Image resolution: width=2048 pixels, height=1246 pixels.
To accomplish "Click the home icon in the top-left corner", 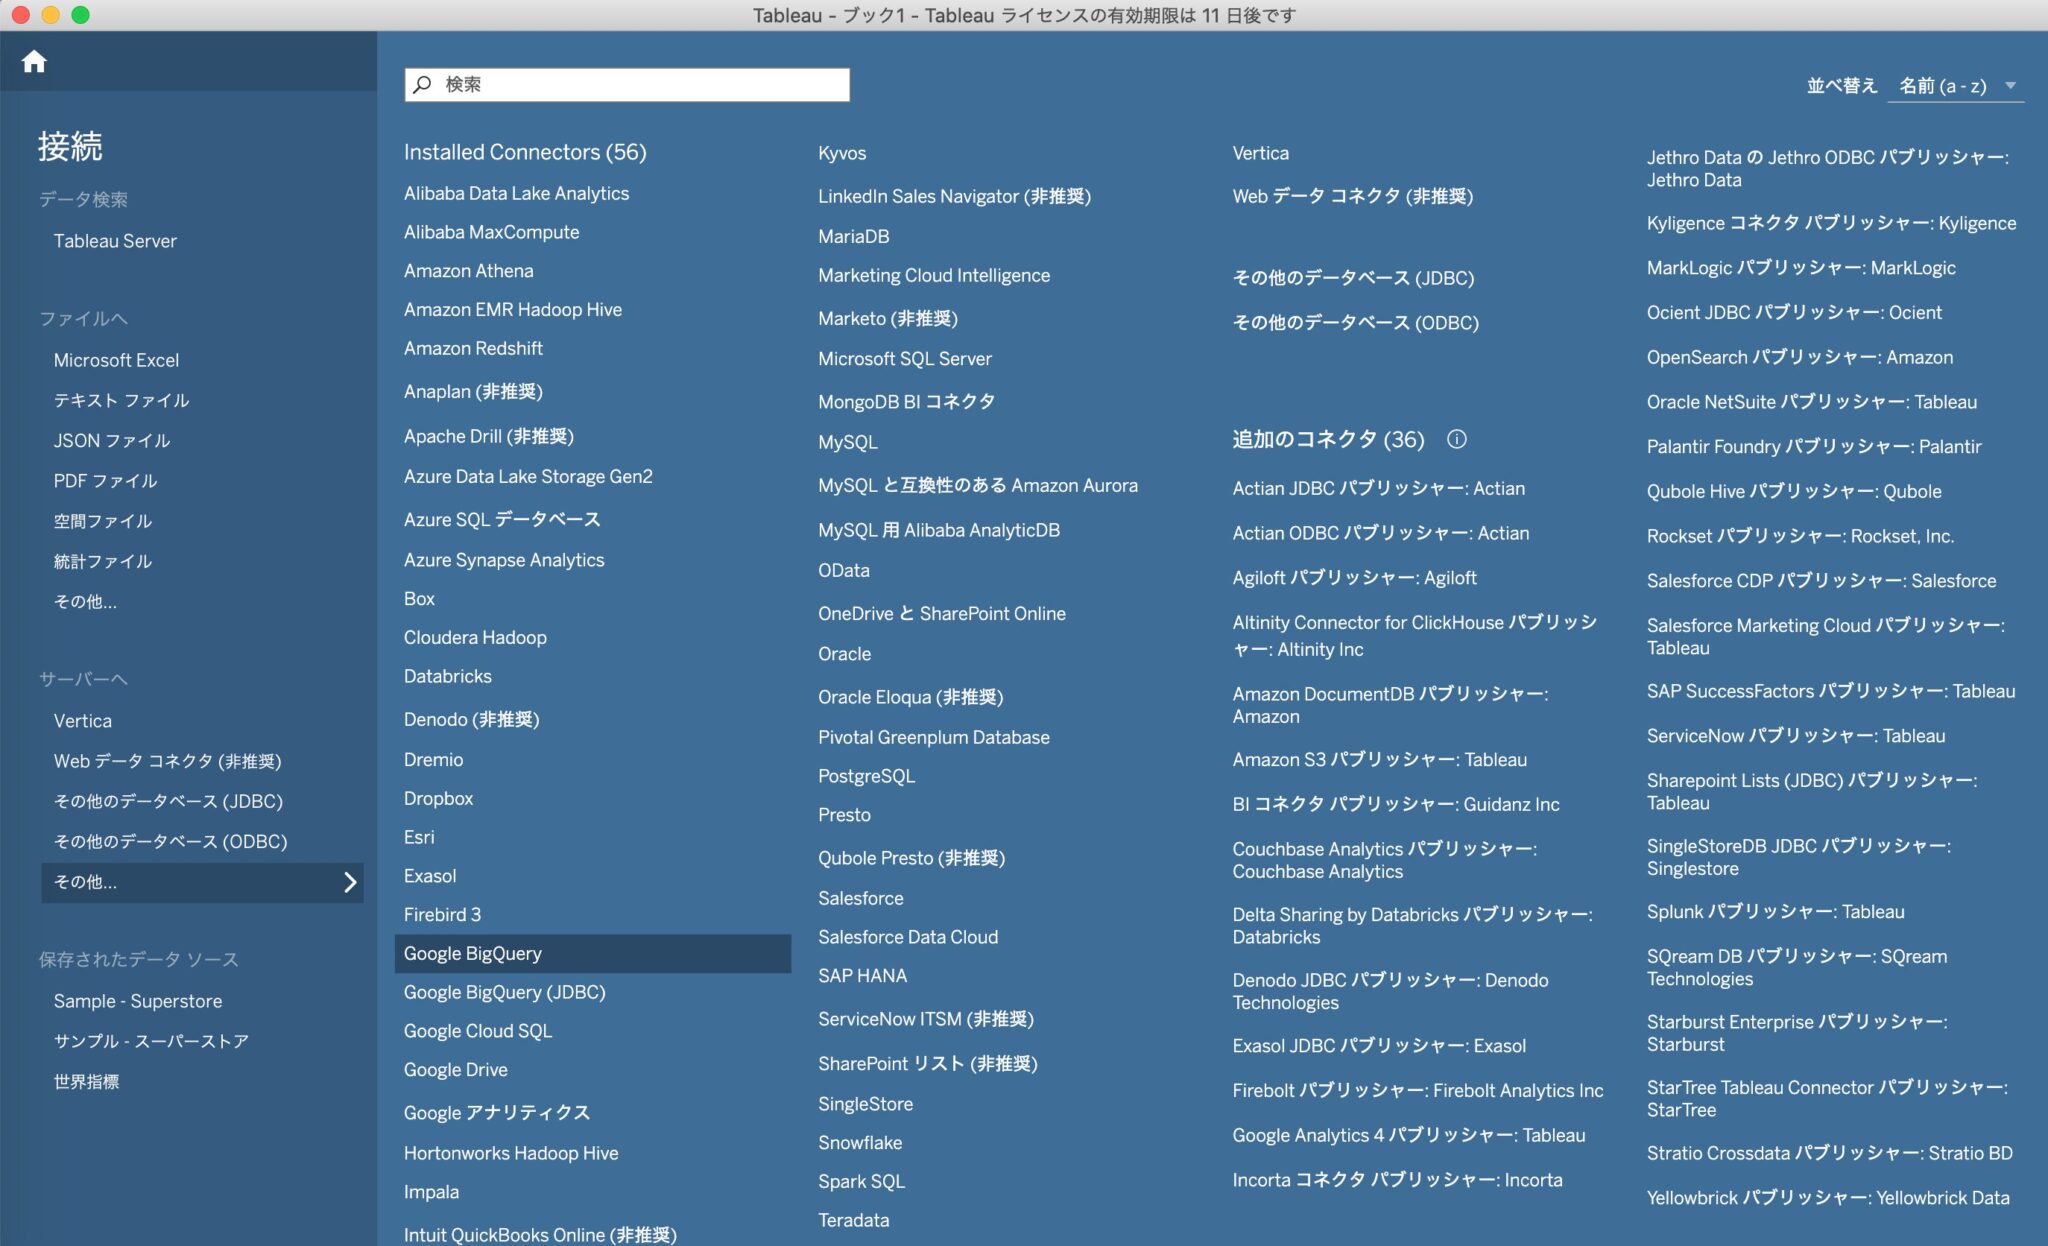I will tap(34, 61).
